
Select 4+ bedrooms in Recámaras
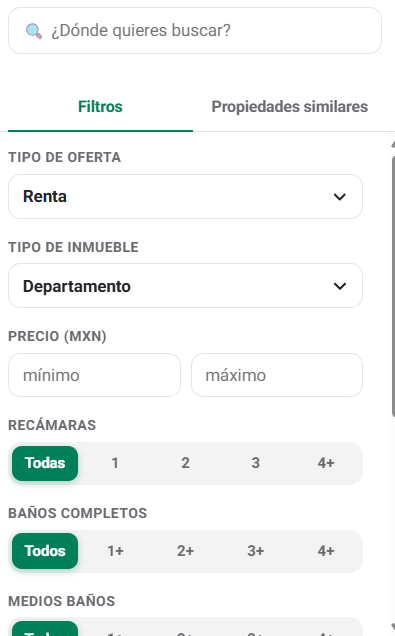326,463
